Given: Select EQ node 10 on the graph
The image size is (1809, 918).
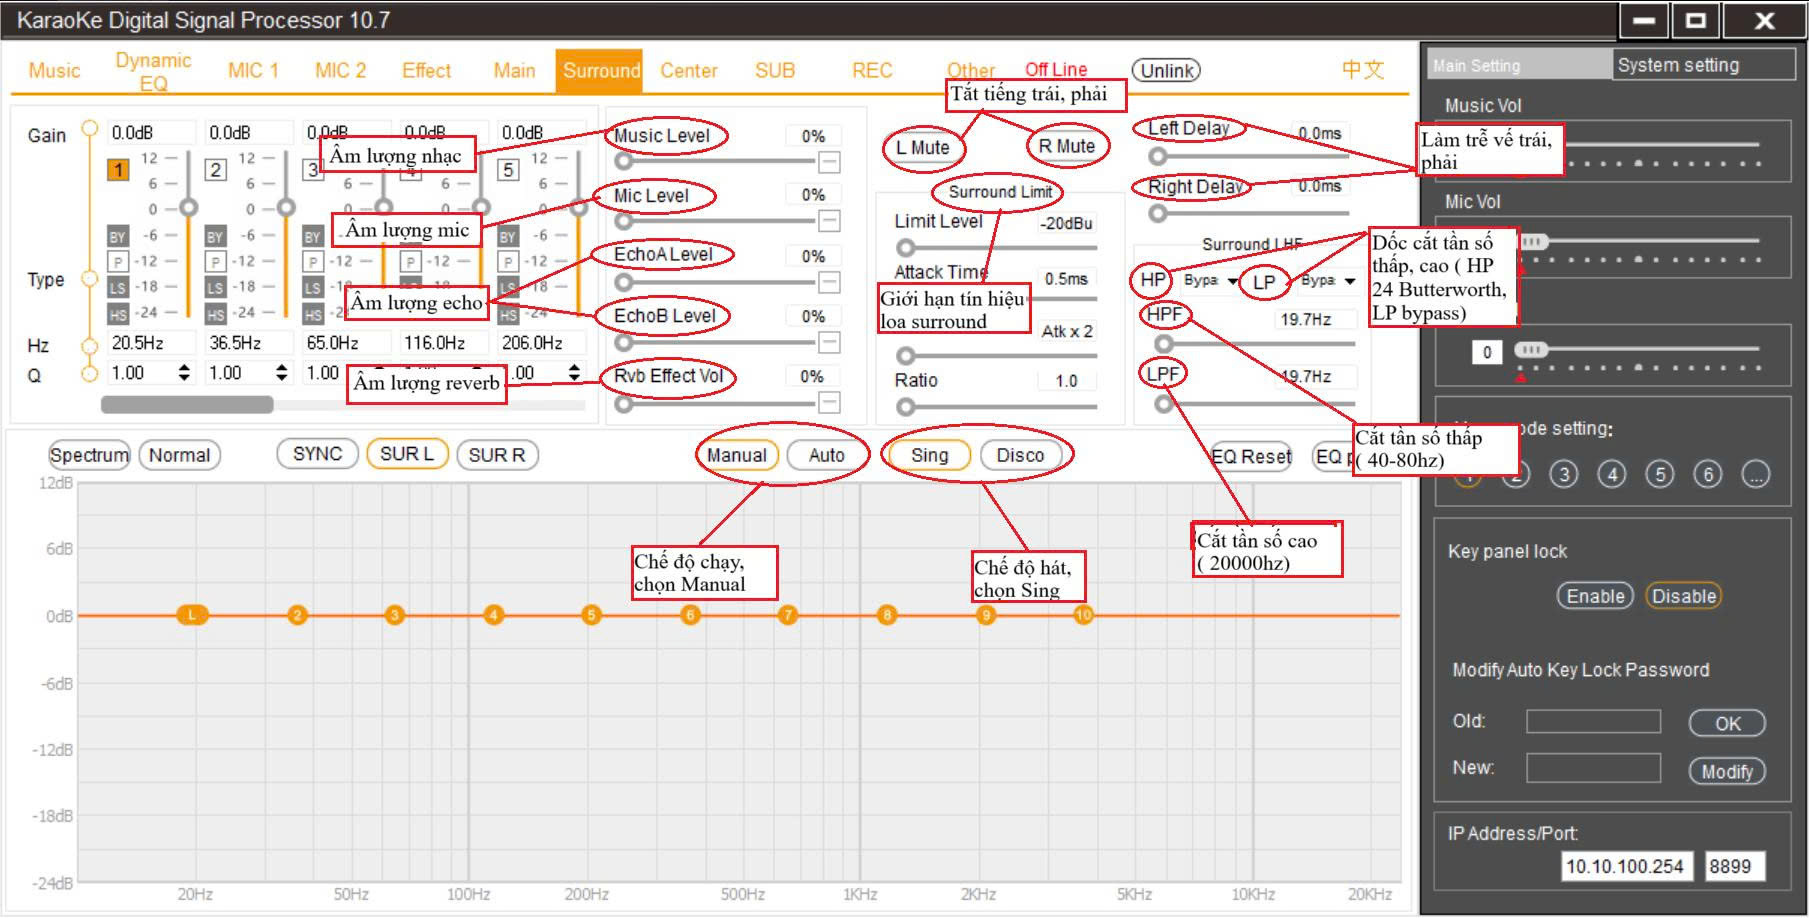Looking at the screenshot, I should pyautogui.click(x=1083, y=614).
